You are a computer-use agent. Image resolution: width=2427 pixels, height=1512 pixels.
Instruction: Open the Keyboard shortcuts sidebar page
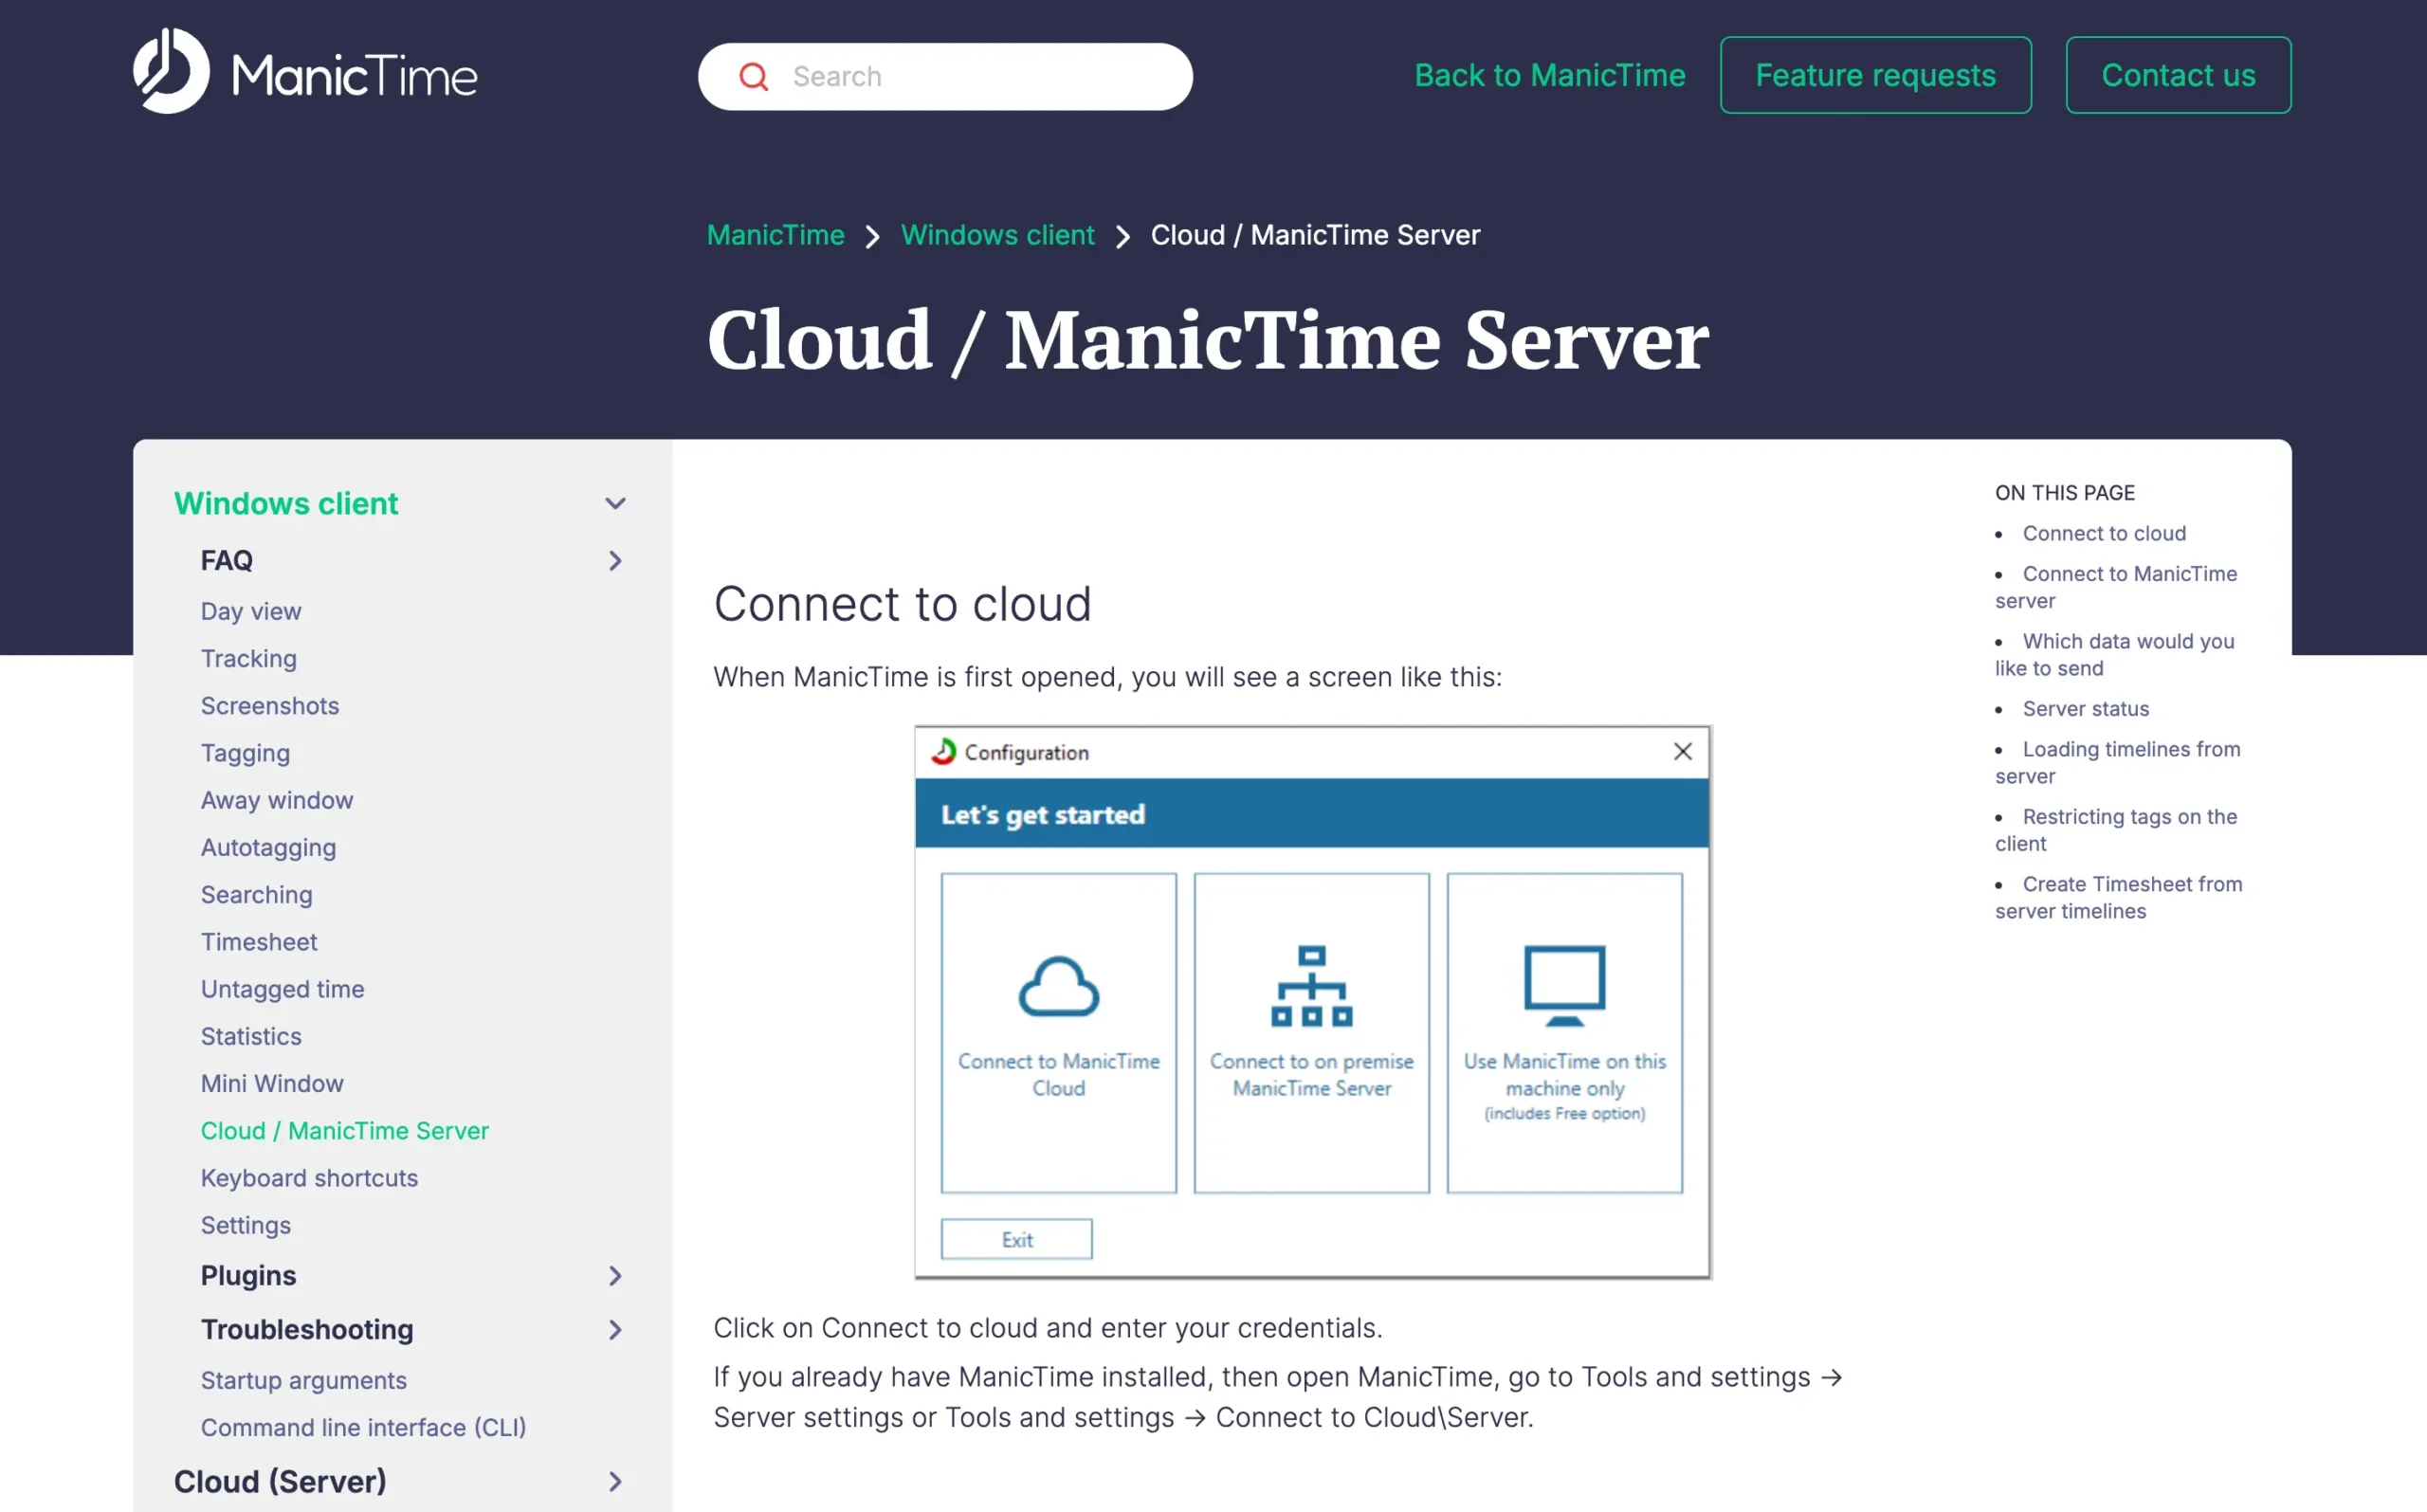[309, 1178]
